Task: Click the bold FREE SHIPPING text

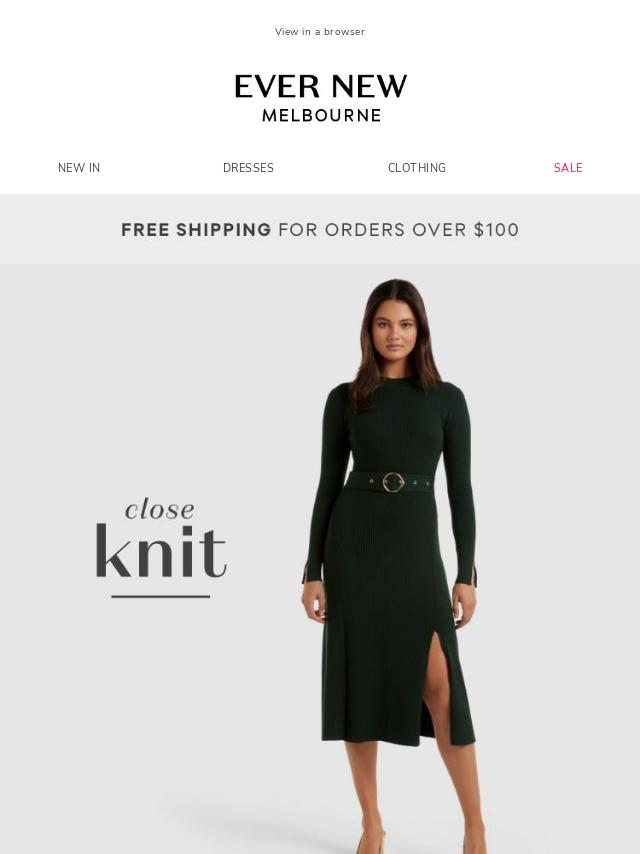Action: 196,230
